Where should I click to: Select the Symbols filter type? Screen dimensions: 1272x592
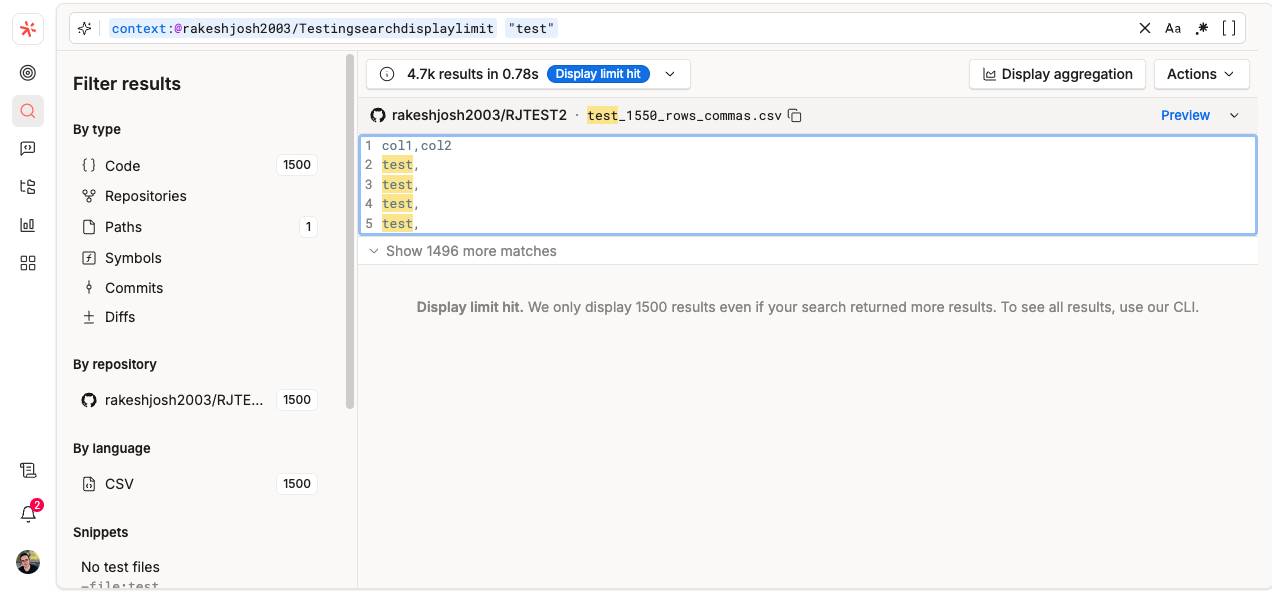(x=132, y=257)
